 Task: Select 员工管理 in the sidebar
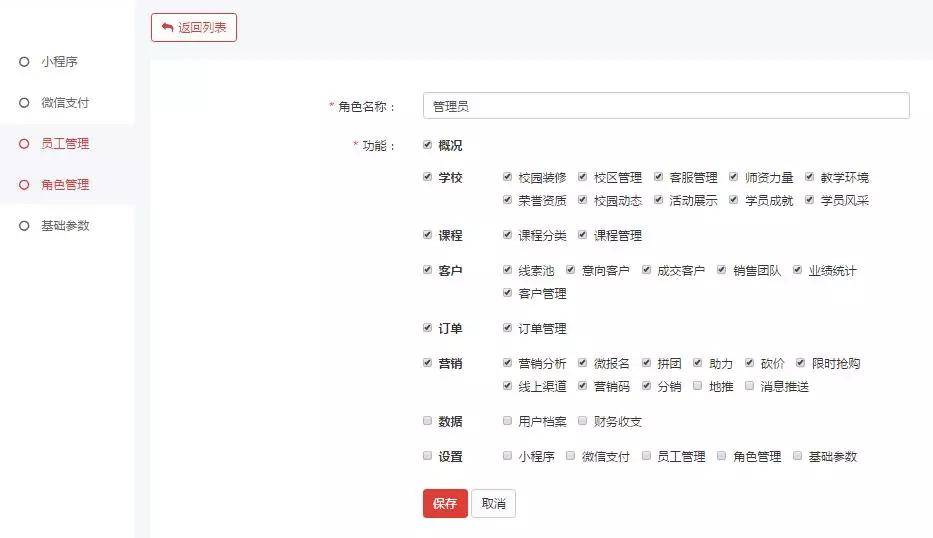point(65,144)
